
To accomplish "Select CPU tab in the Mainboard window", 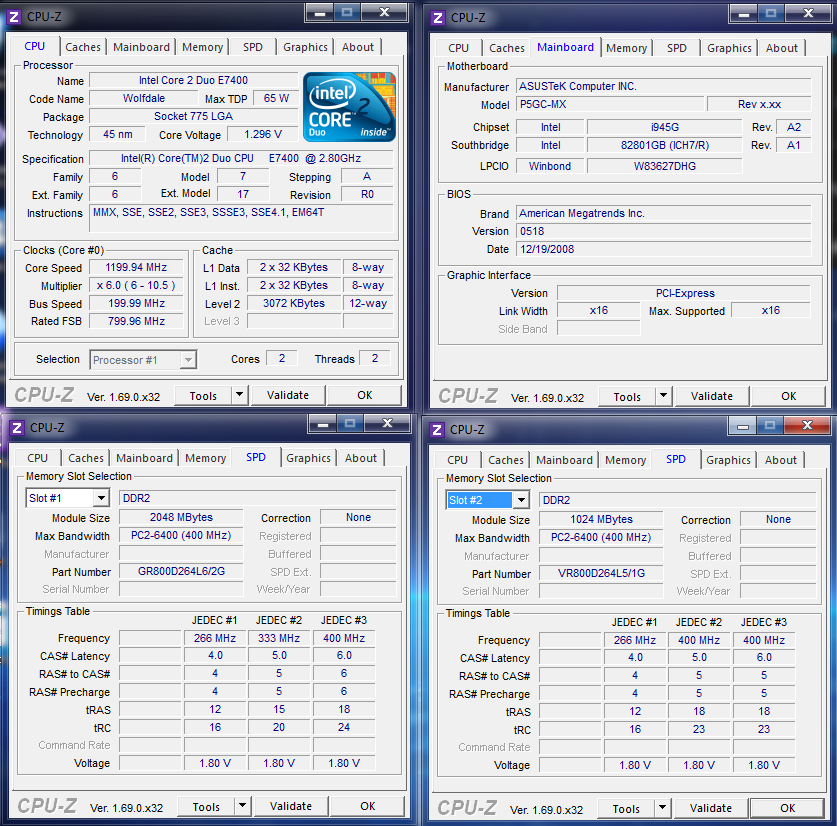I will 458,48.
